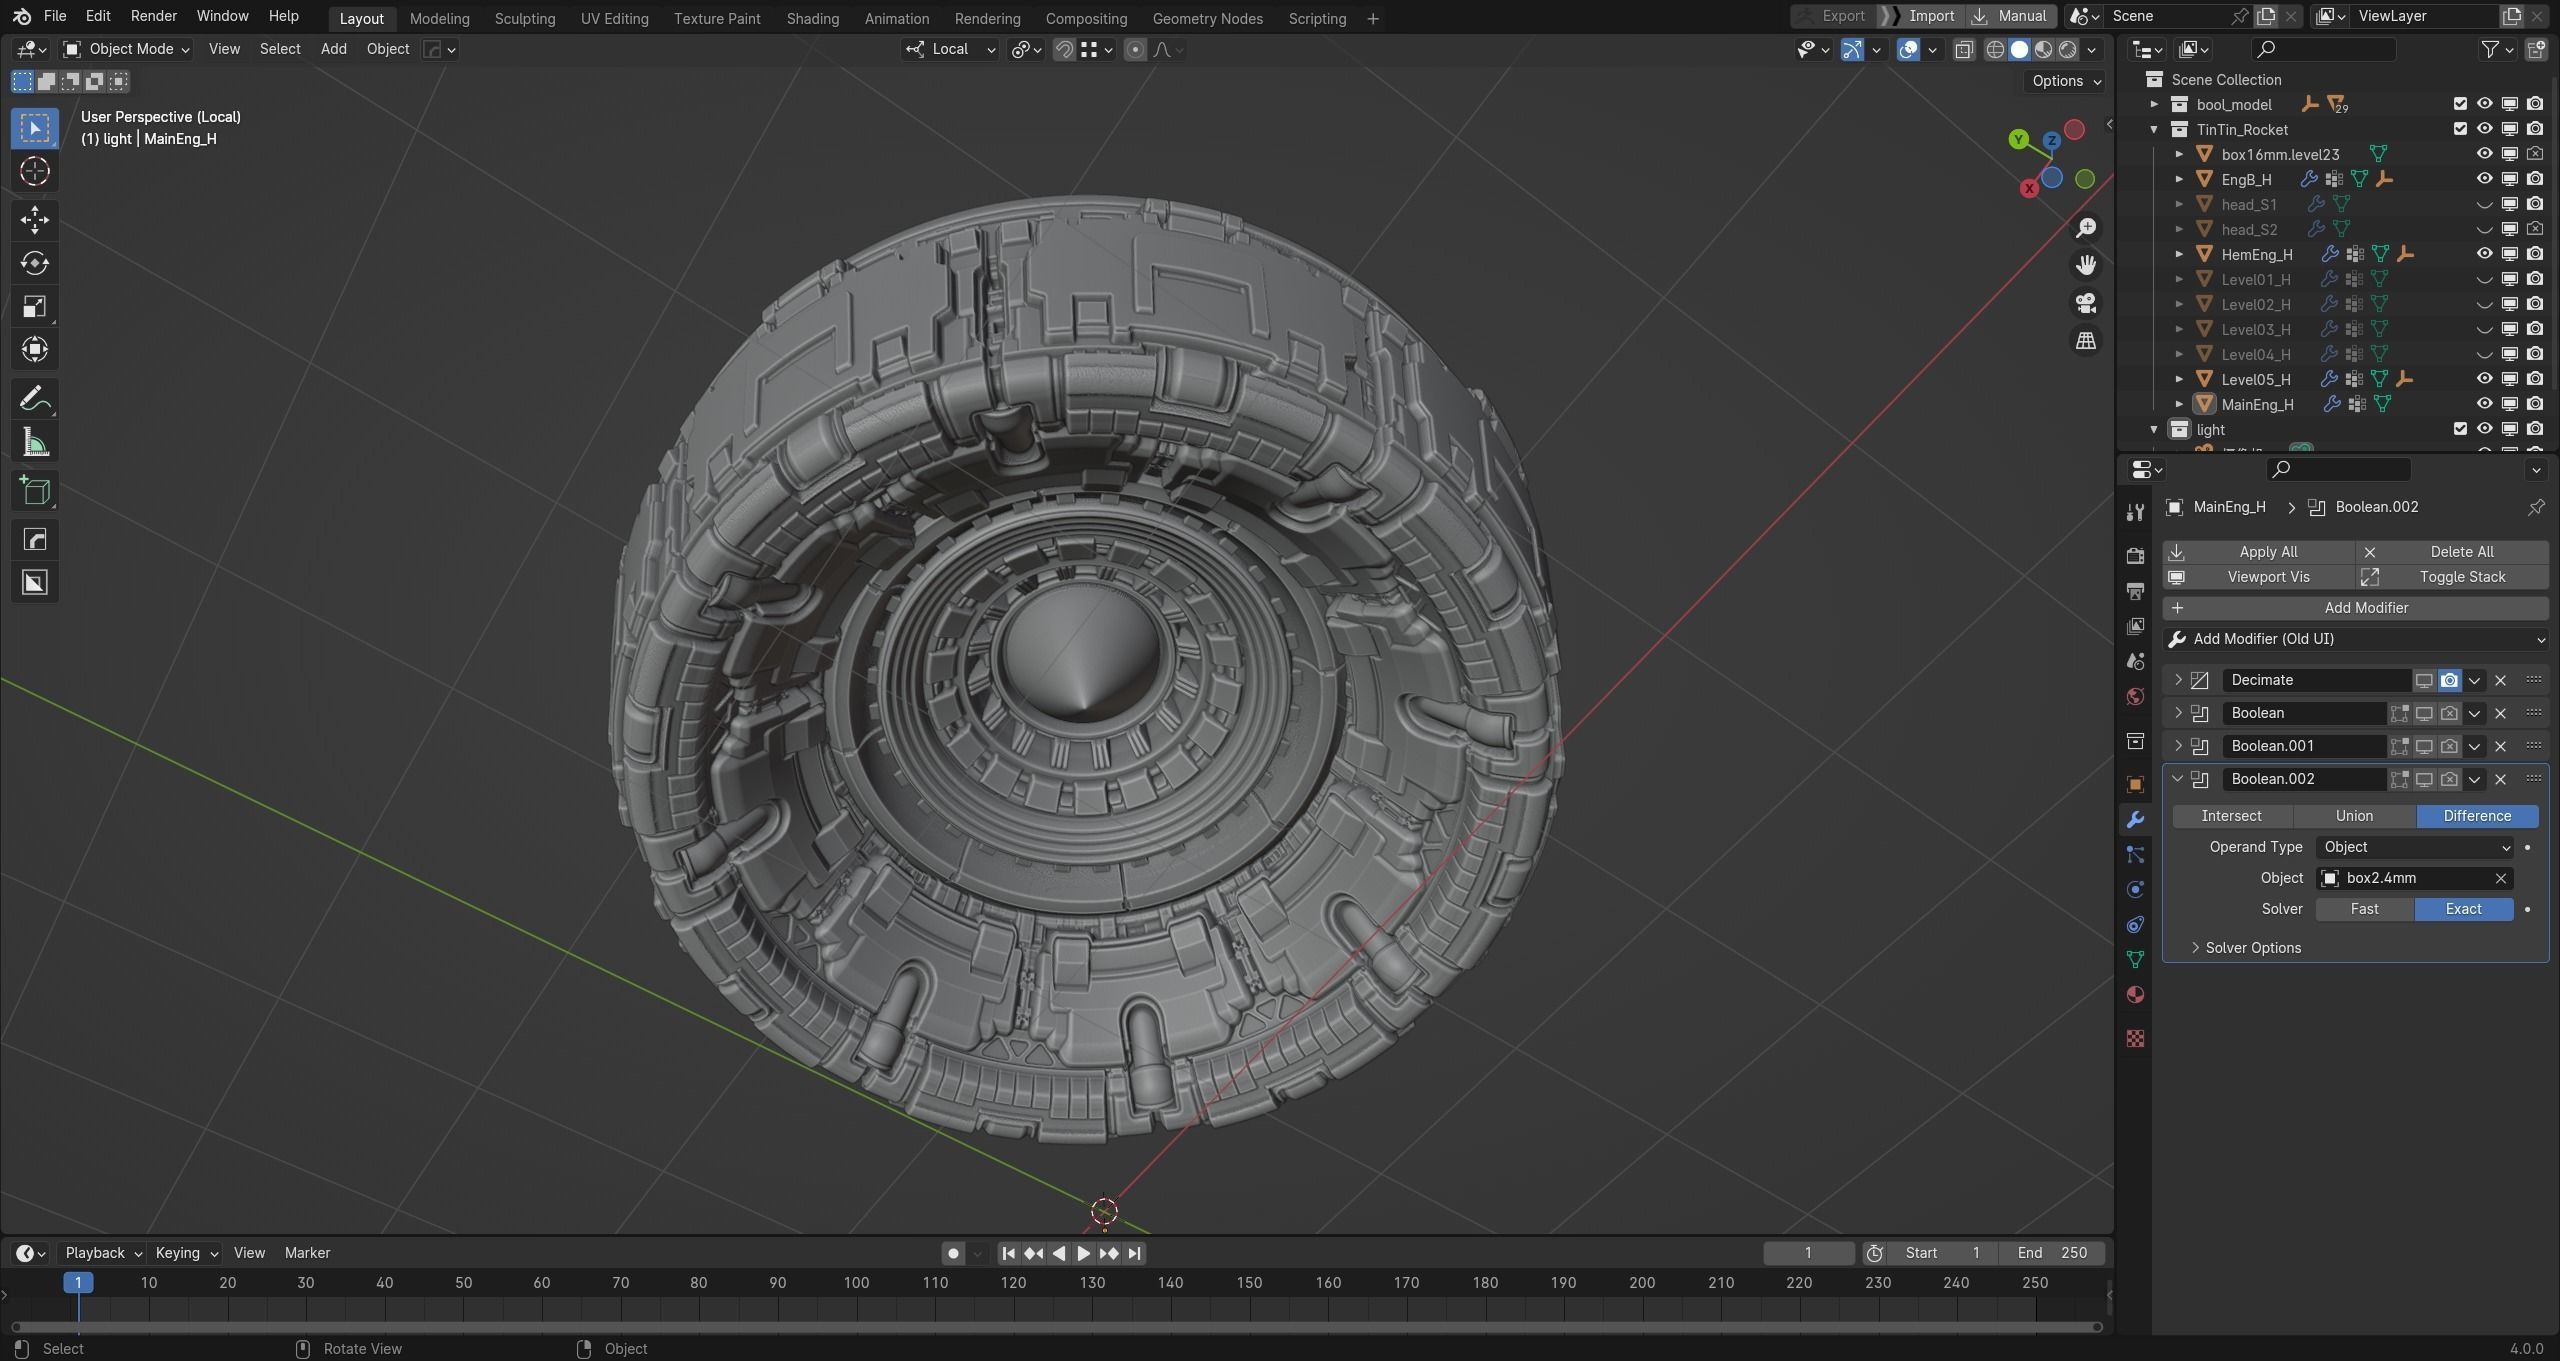
Task: Uncheck the TinTin_Rocket collection checkbox
Action: tap(2460, 129)
